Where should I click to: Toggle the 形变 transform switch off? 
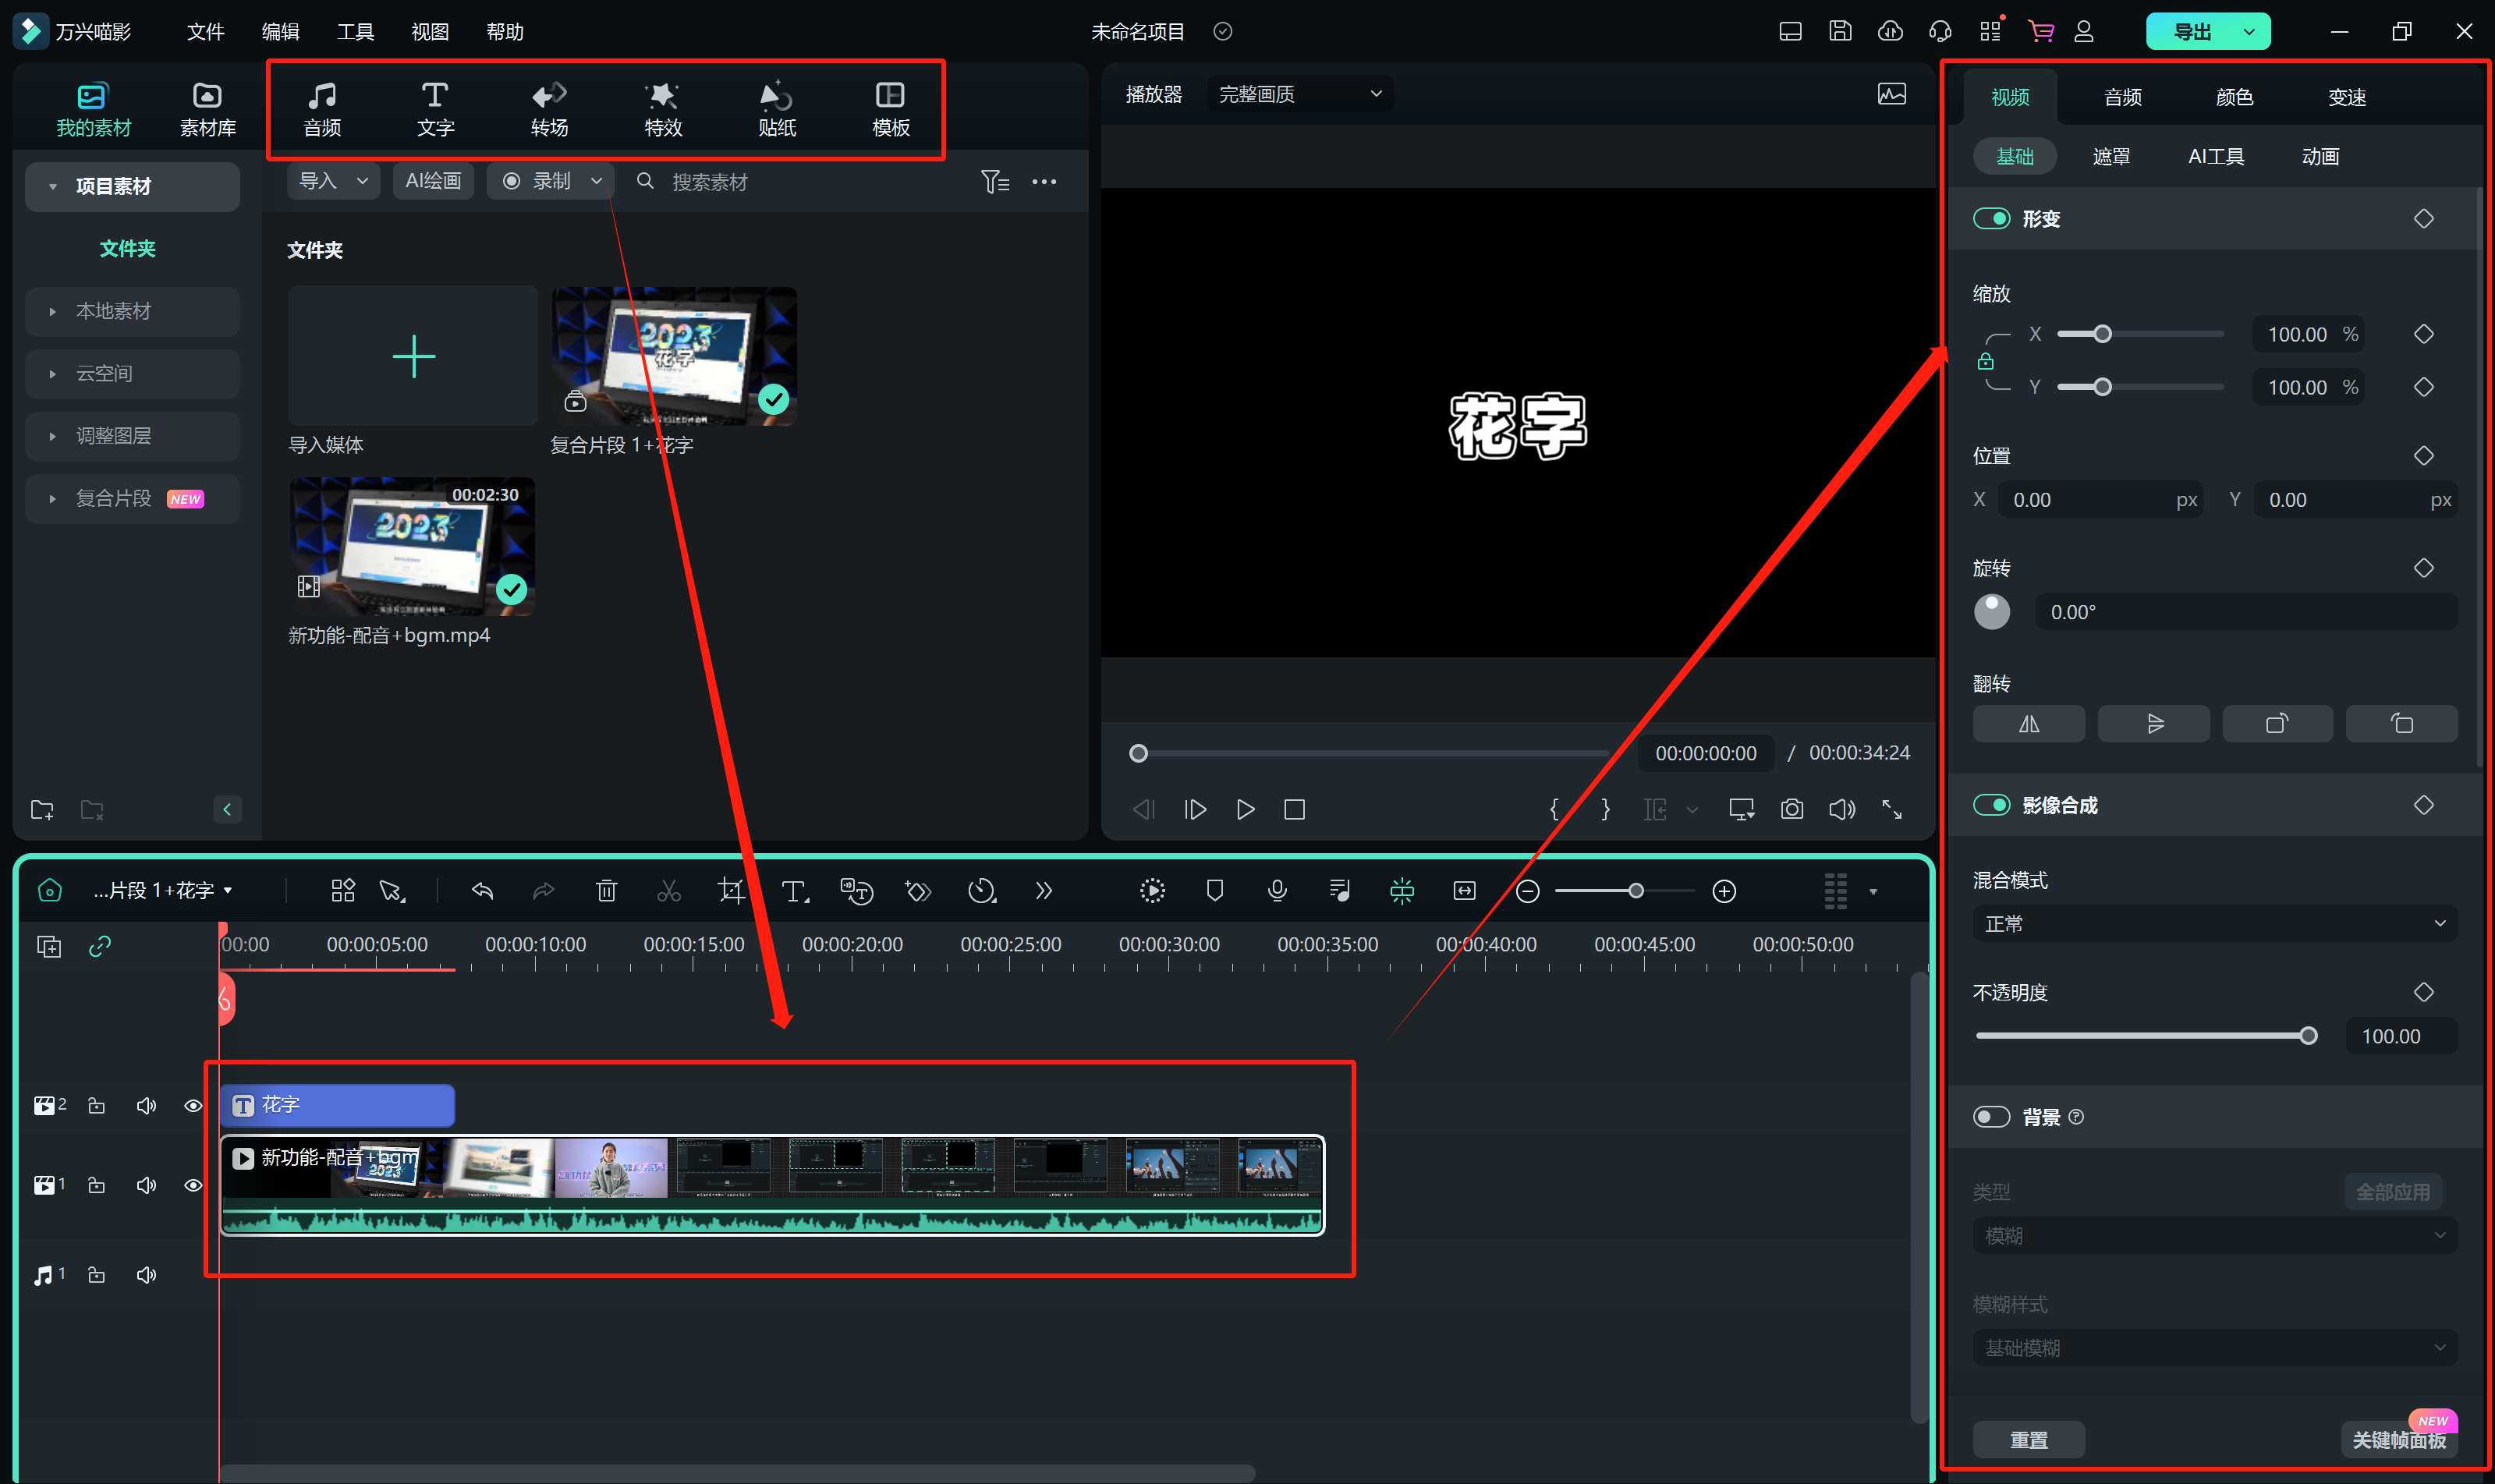click(1991, 219)
